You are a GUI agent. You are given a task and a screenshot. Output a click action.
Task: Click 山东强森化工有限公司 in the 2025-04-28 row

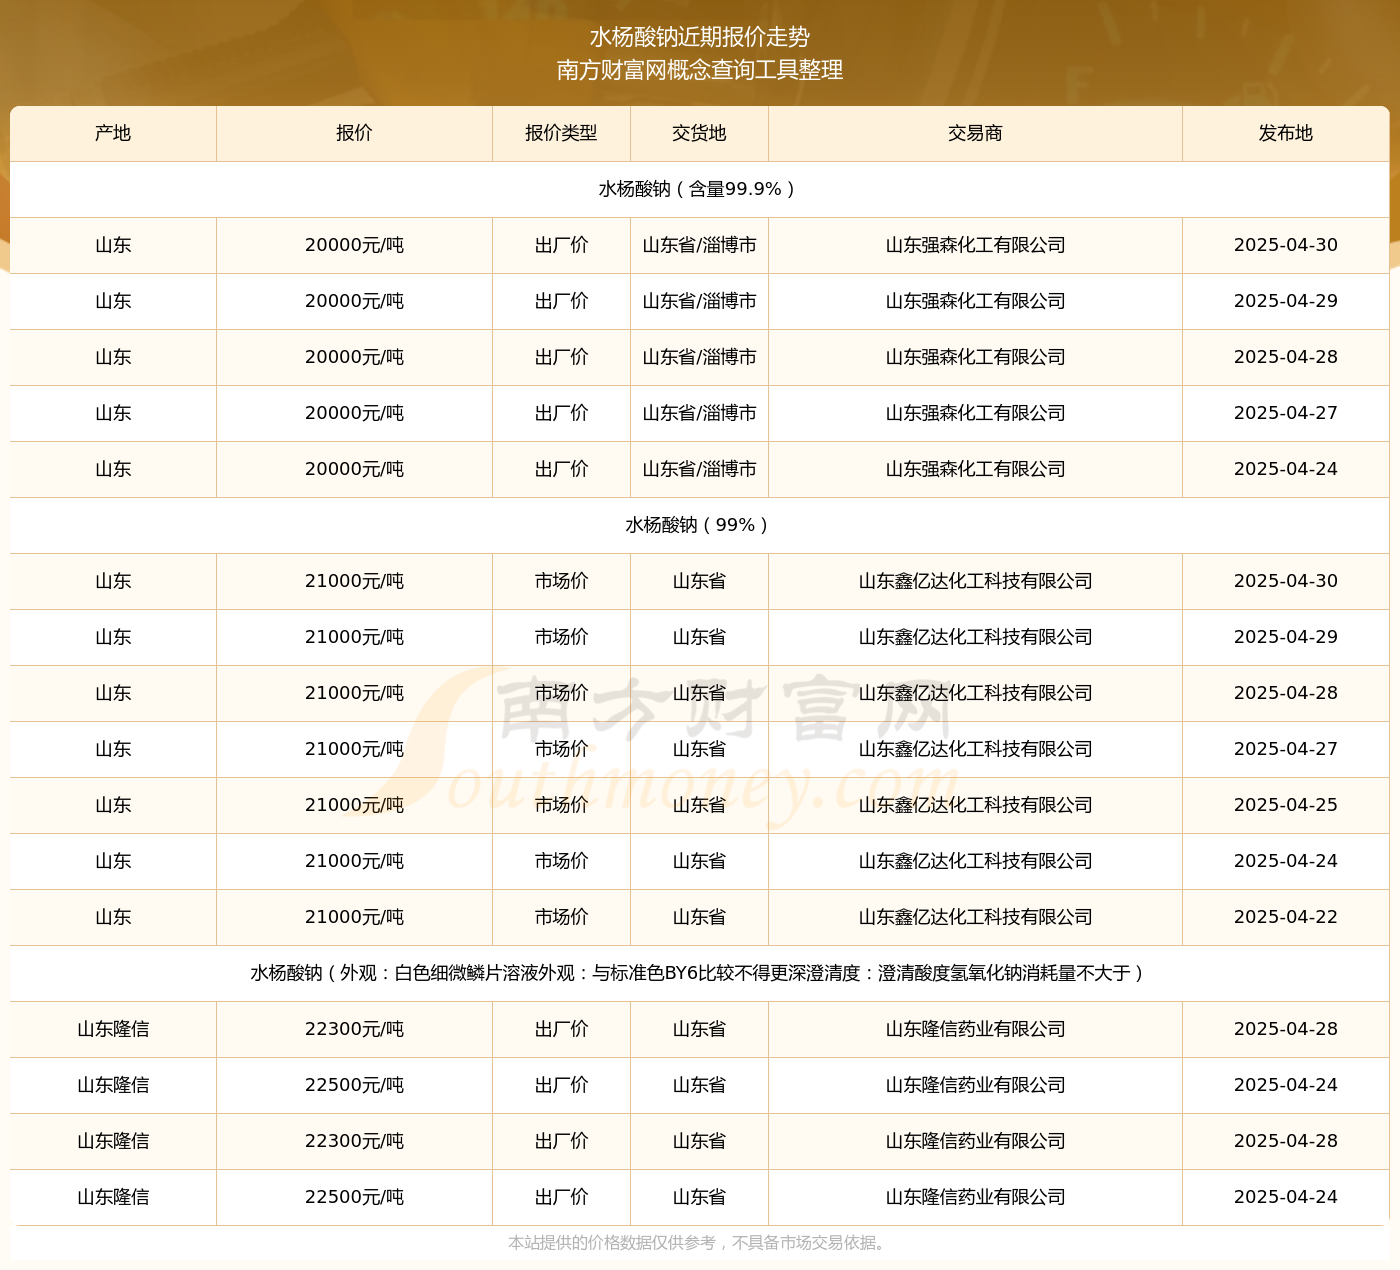click(x=975, y=357)
